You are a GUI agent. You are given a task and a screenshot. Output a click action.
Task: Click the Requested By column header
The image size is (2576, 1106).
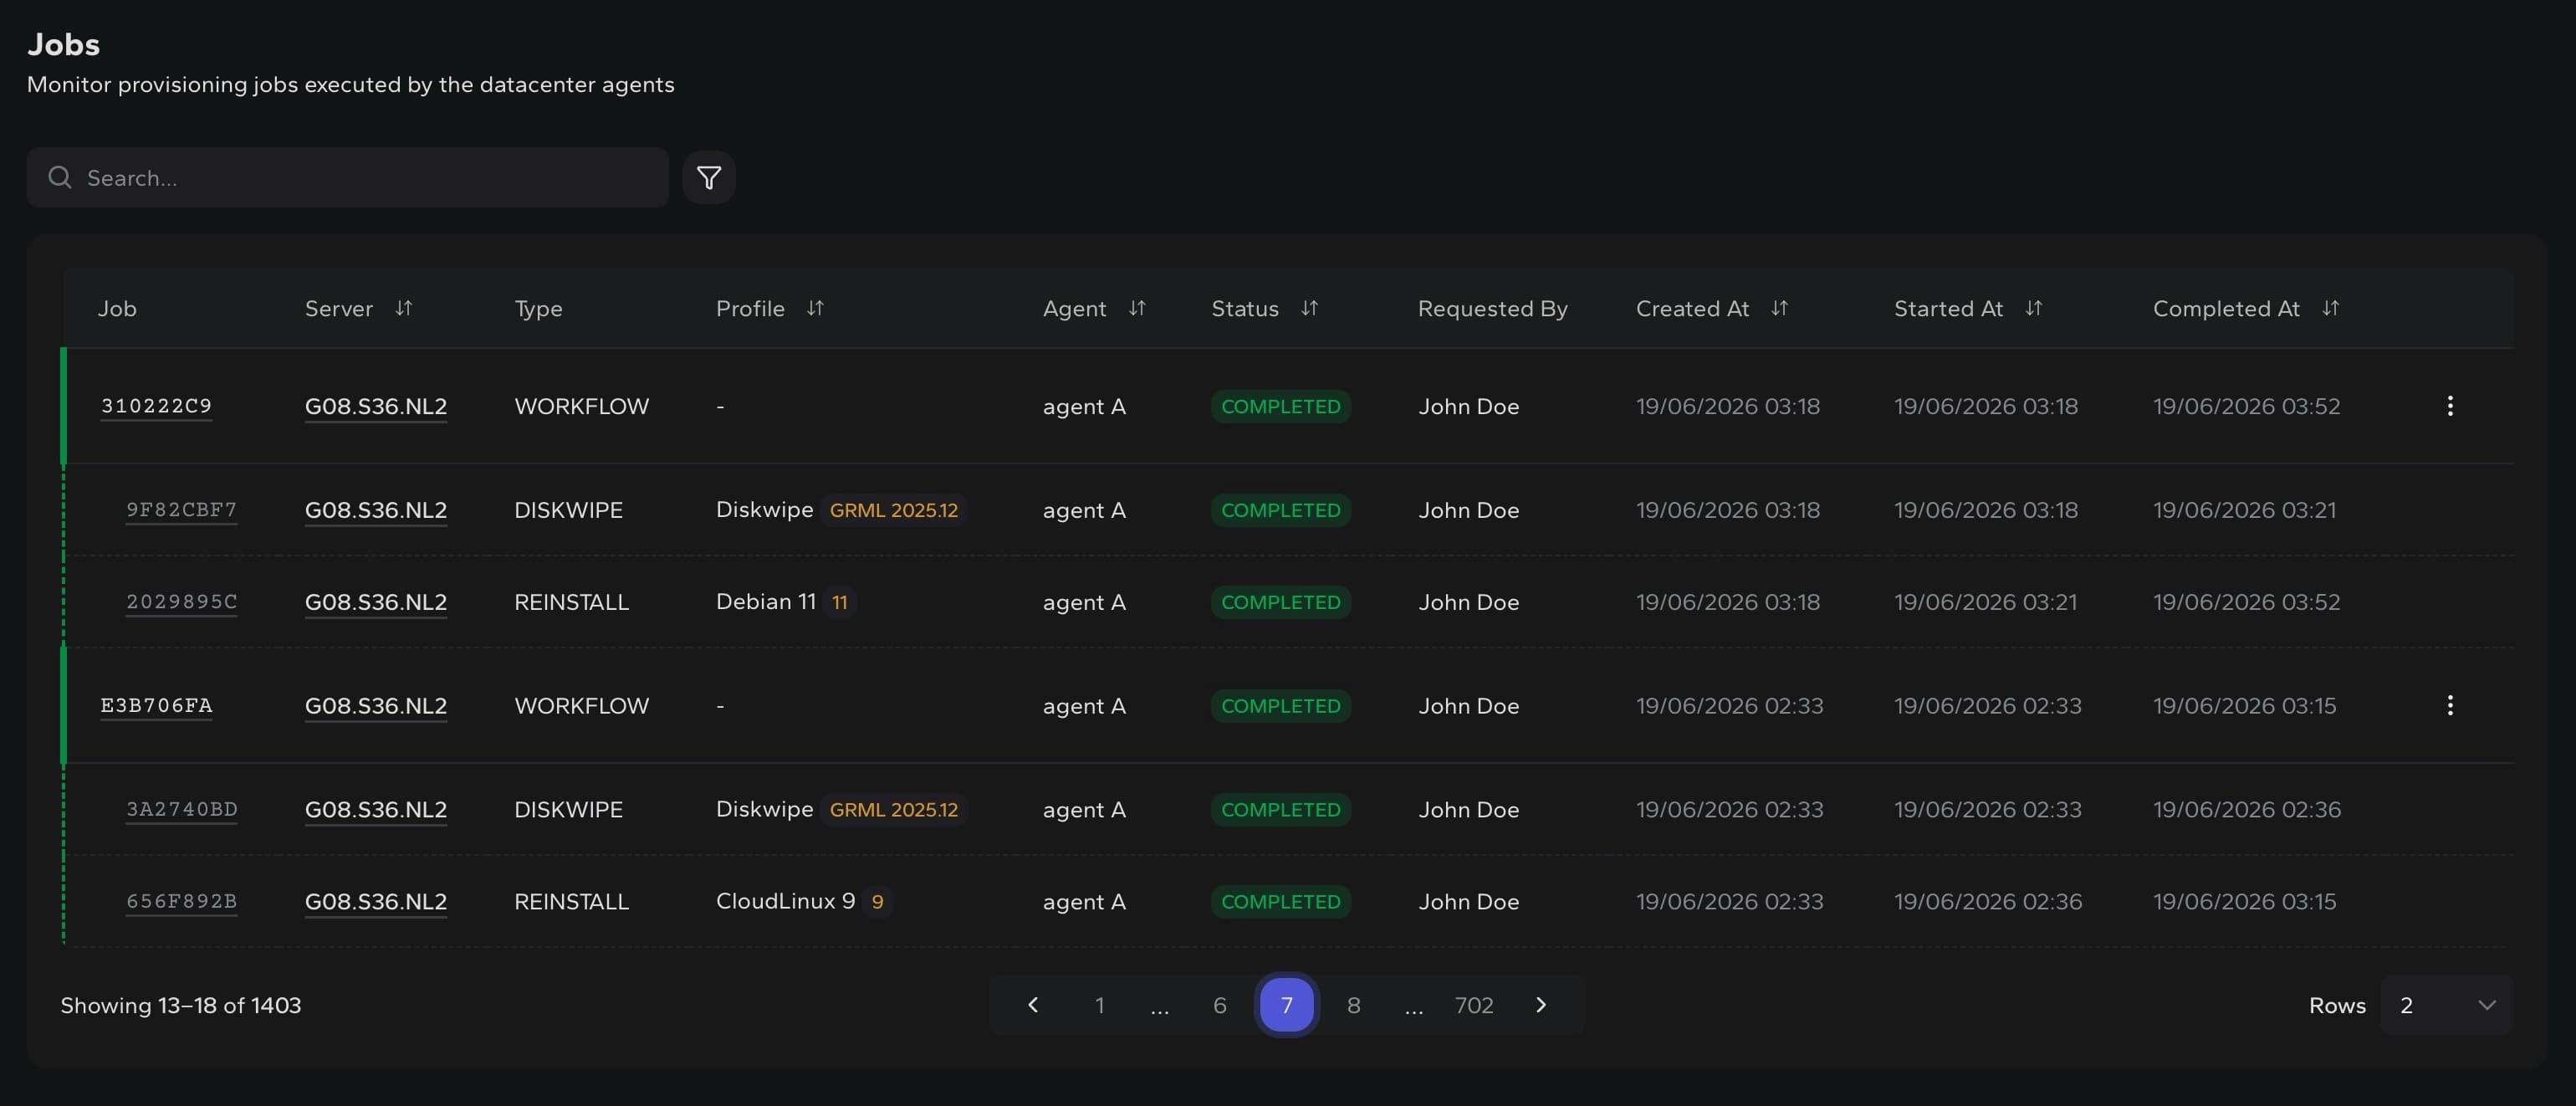(x=1492, y=309)
